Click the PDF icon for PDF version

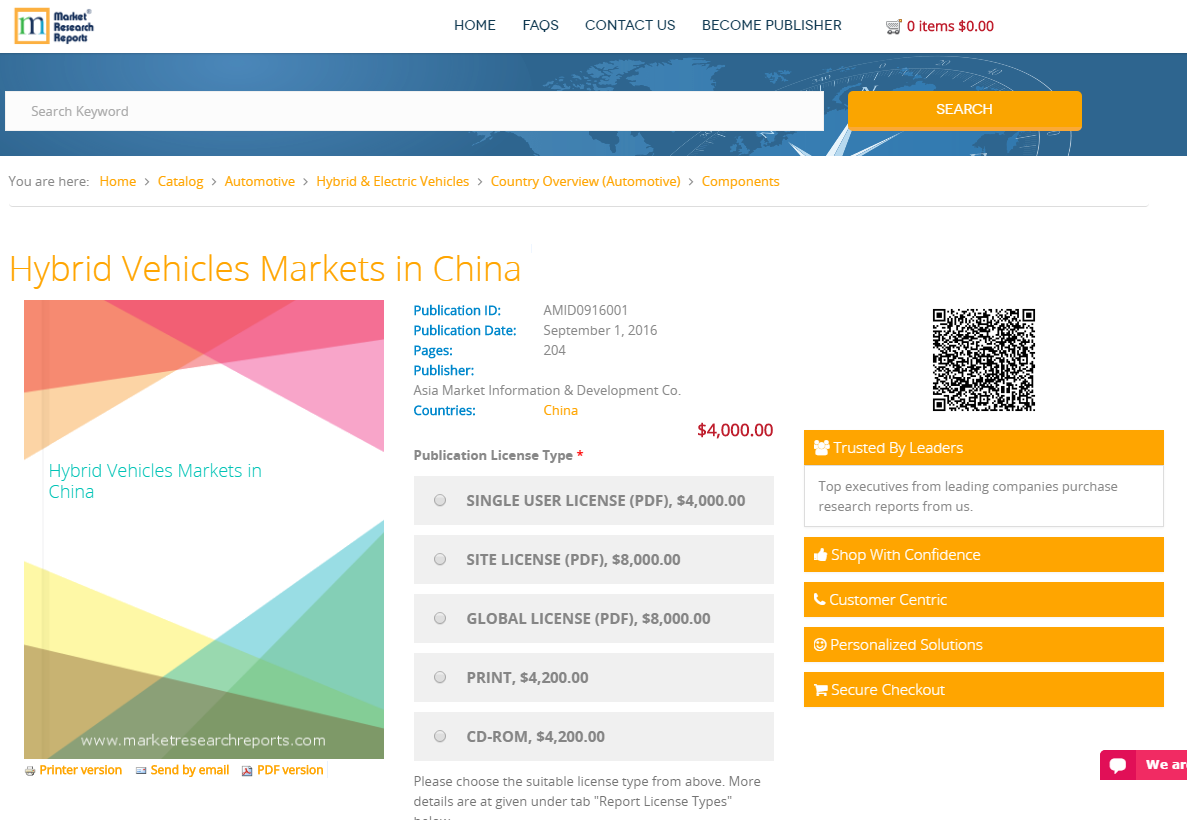click(247, 771)
